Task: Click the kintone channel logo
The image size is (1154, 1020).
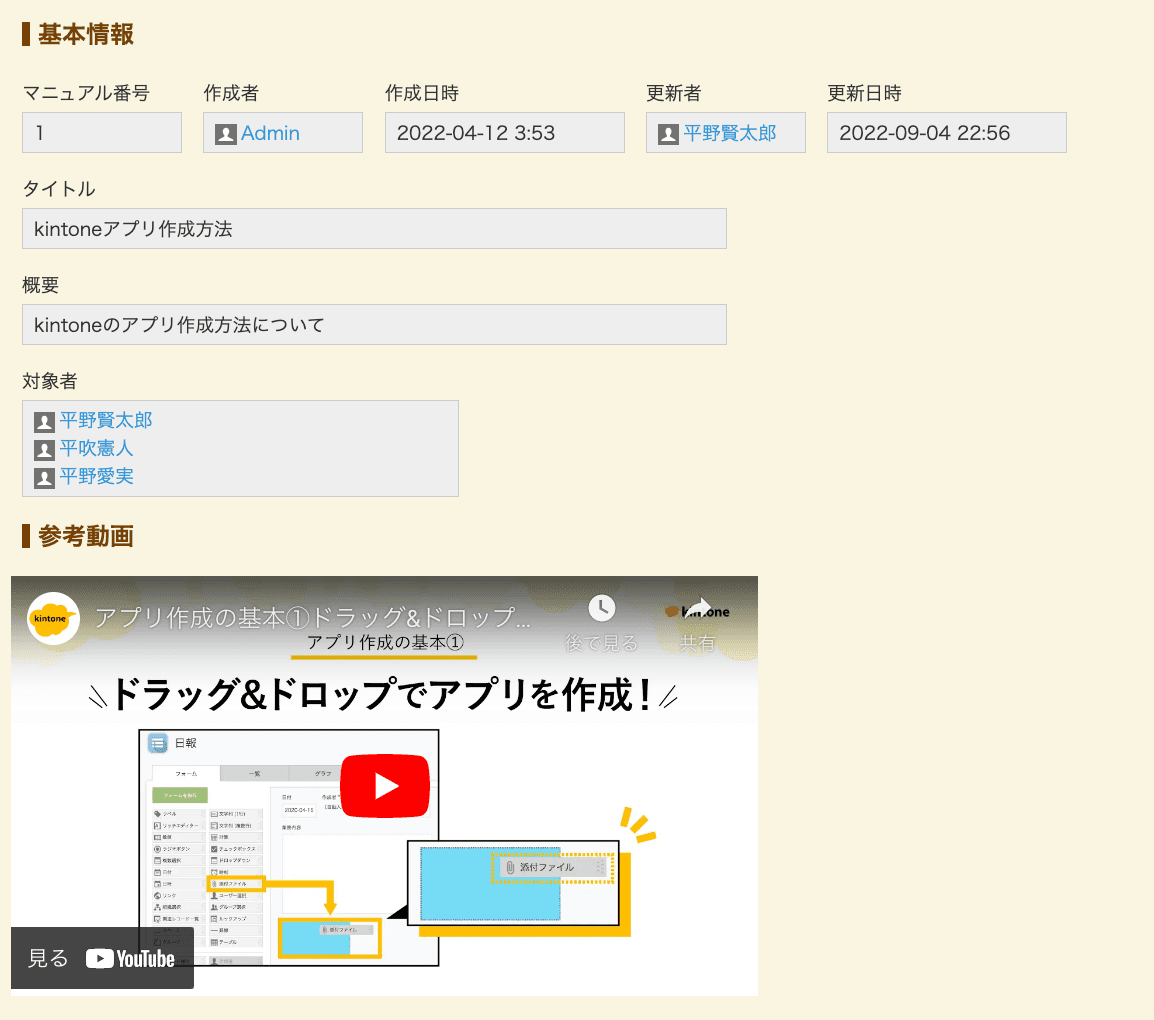Action: pyautogui.click(x=53, y=618)
